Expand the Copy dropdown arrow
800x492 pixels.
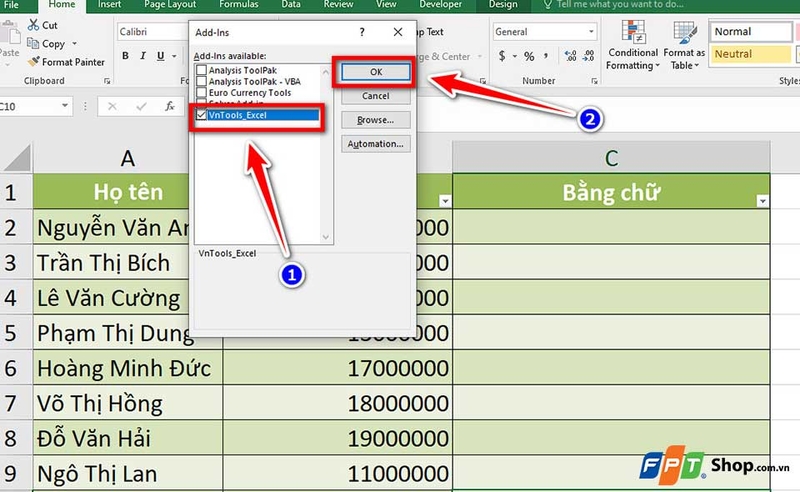[74, 43]
